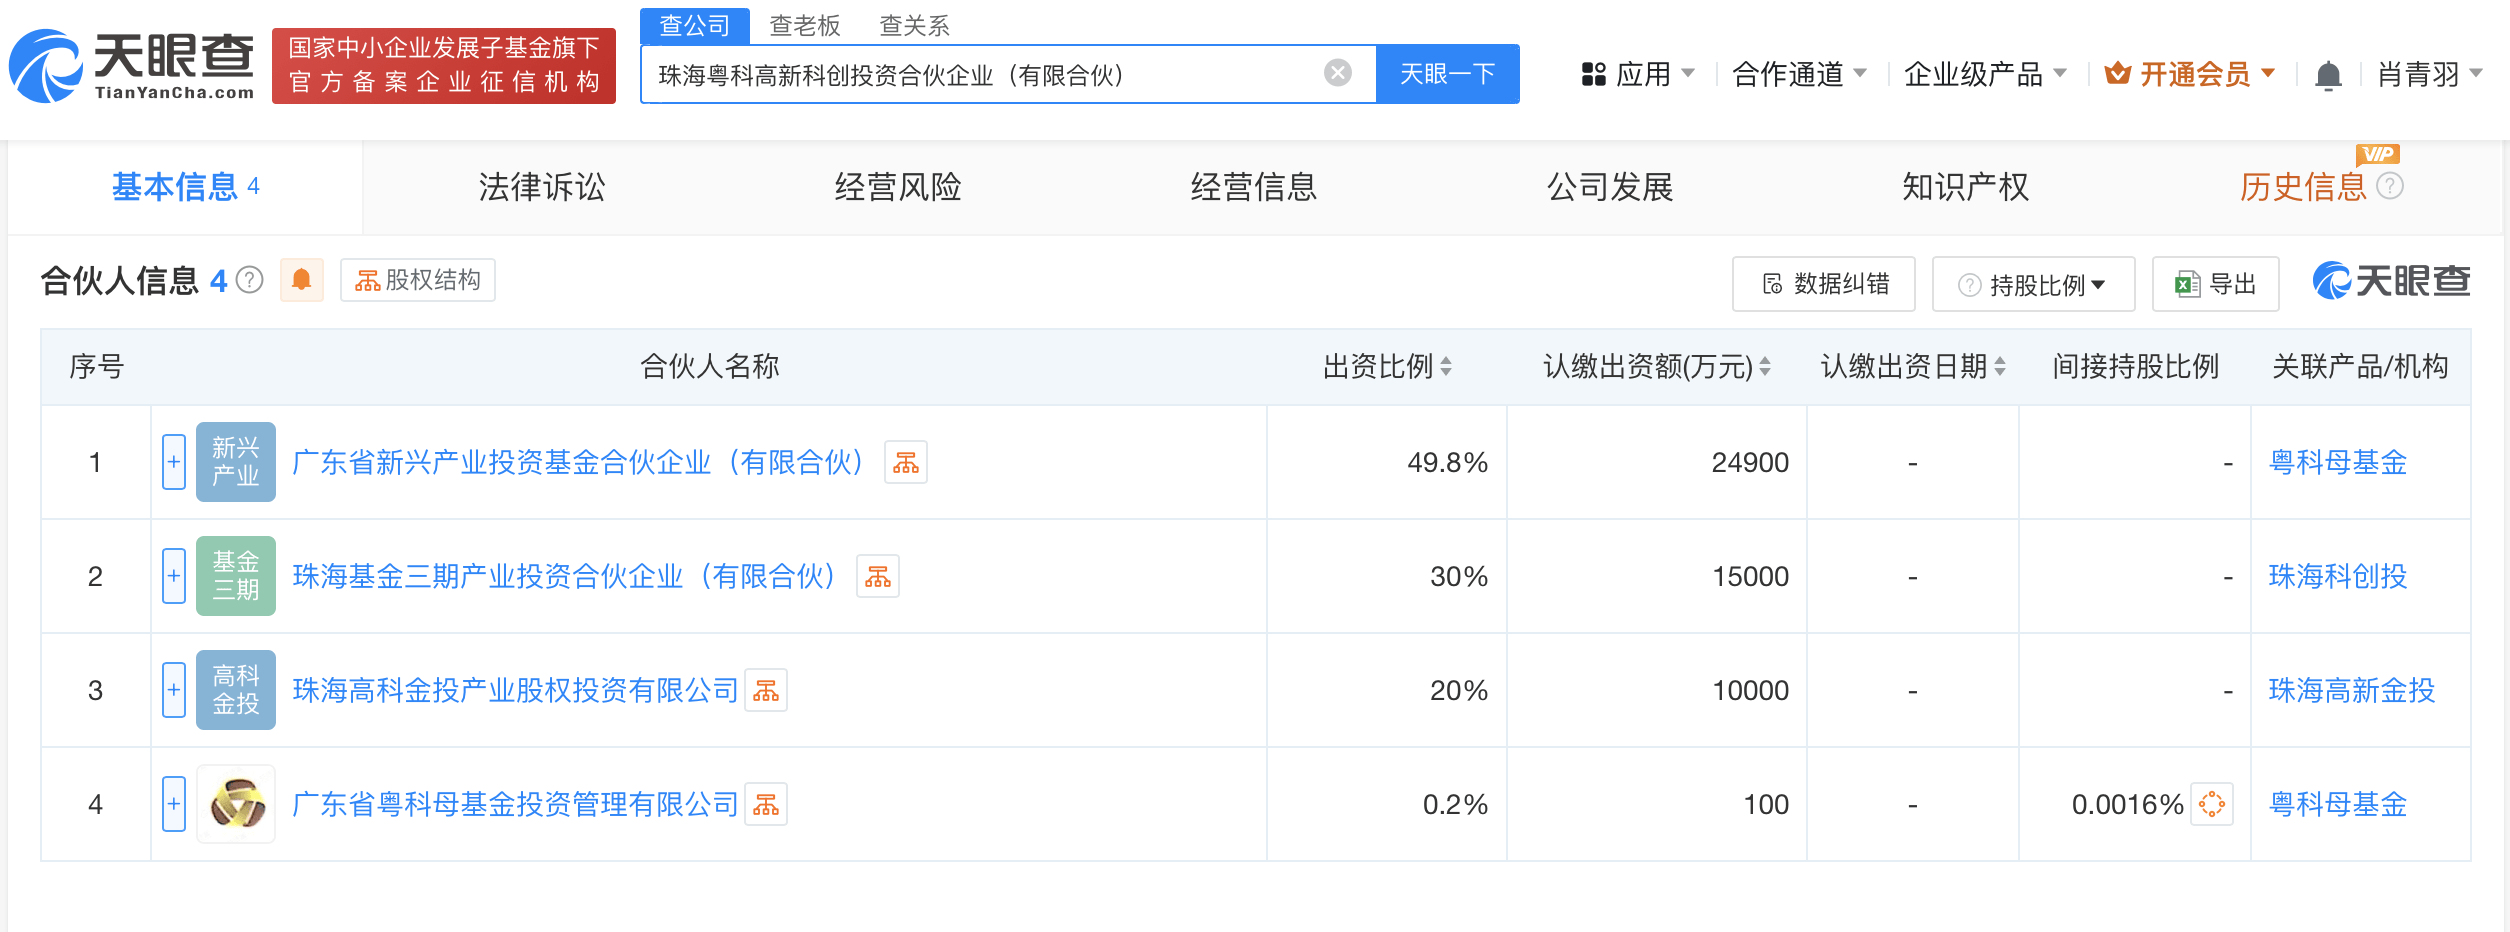Switch to 查关系 search tab
Screen dimensions: 2510x932
pyautogui.click(x=914, y=25)
